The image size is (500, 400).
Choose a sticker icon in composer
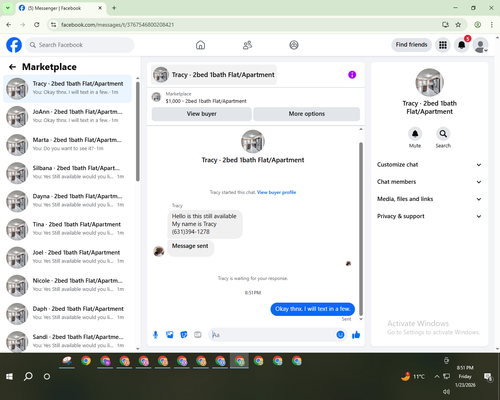[x=184, y=335]
